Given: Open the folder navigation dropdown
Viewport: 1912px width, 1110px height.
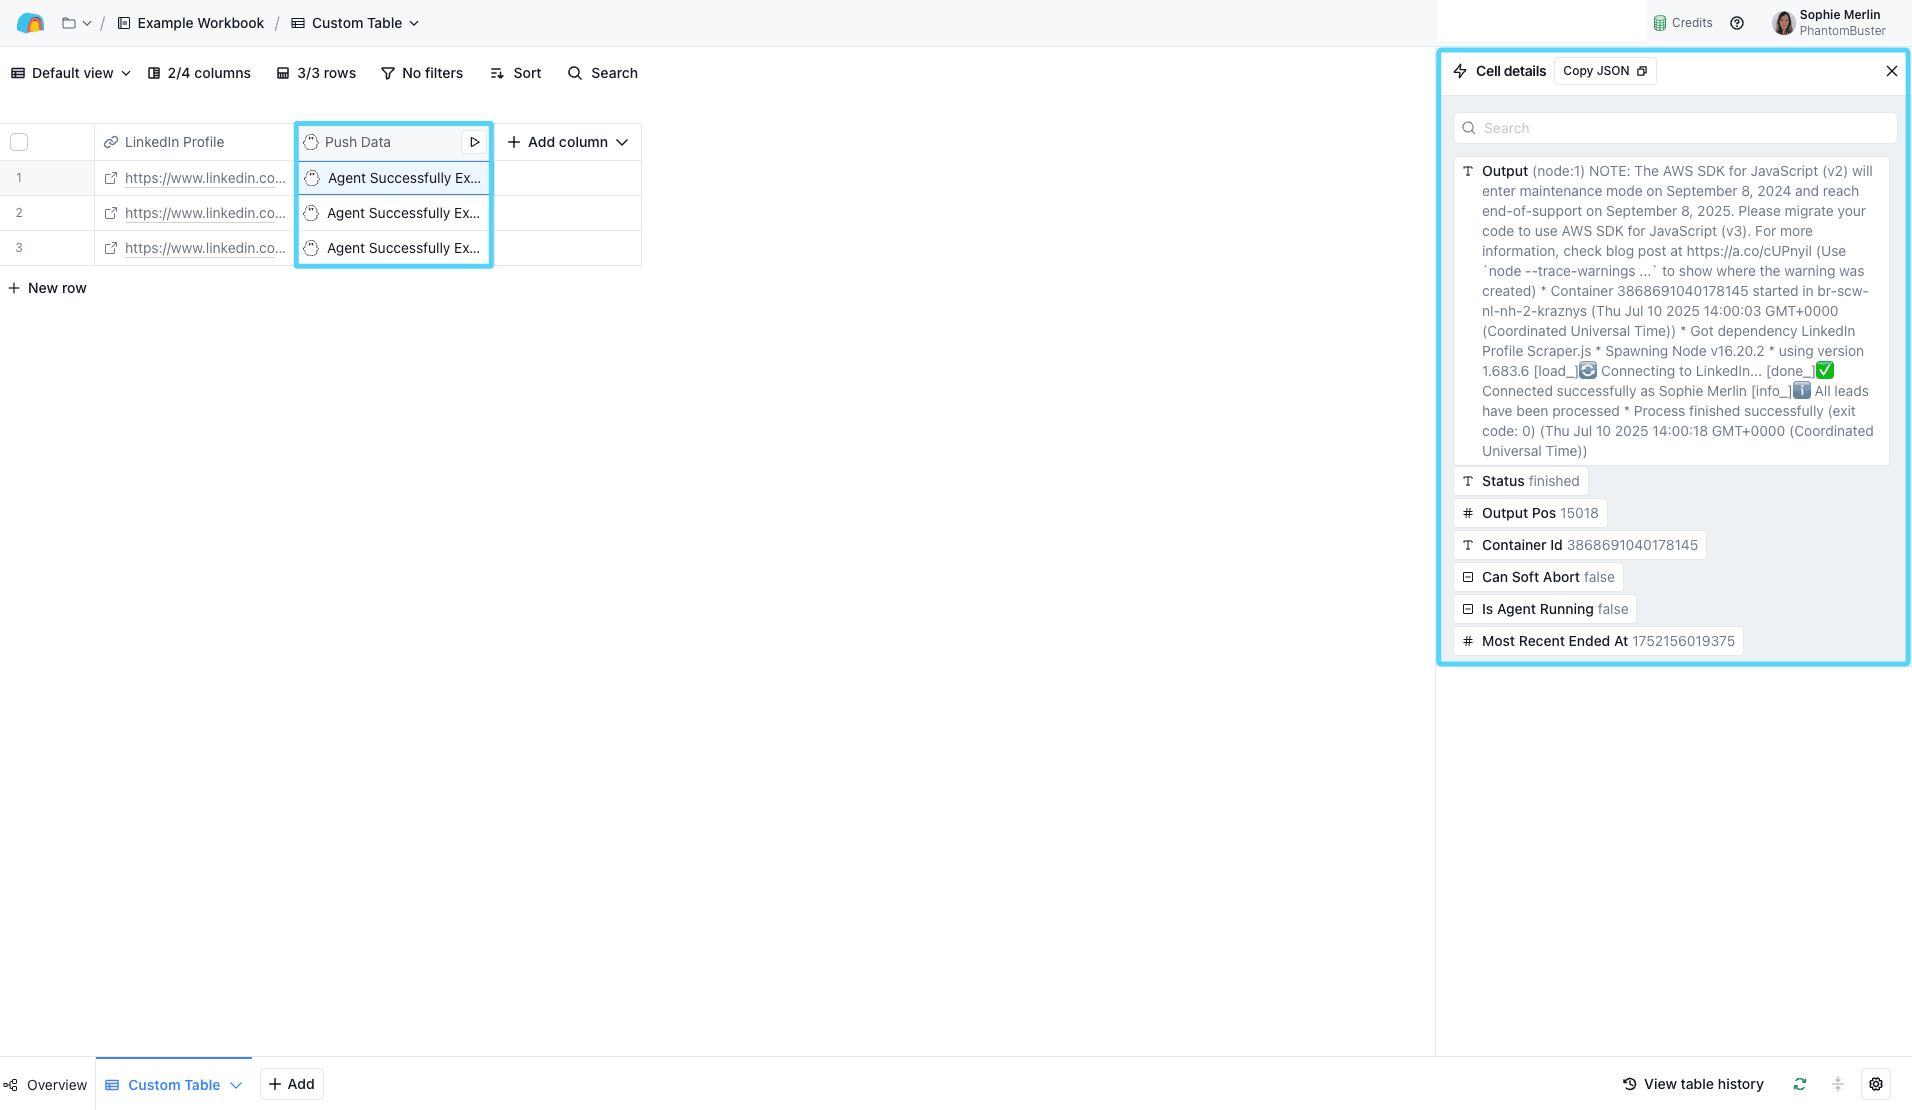Looking at the screenshot, I should 76,23.
